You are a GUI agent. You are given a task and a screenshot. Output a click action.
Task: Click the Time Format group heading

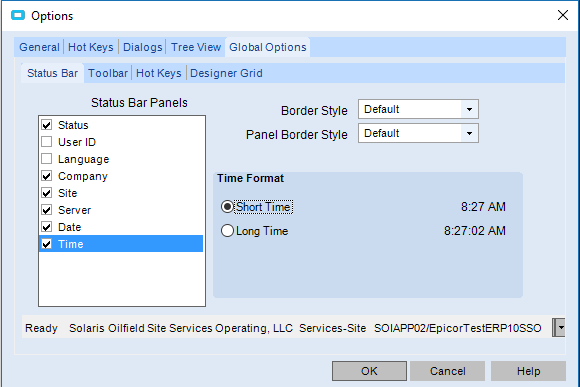[250, 178]
